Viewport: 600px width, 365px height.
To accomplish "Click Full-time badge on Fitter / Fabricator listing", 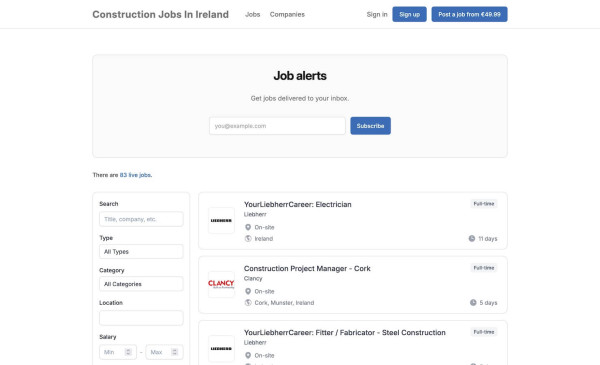I will pyautogui.click(x=484, y=332).
